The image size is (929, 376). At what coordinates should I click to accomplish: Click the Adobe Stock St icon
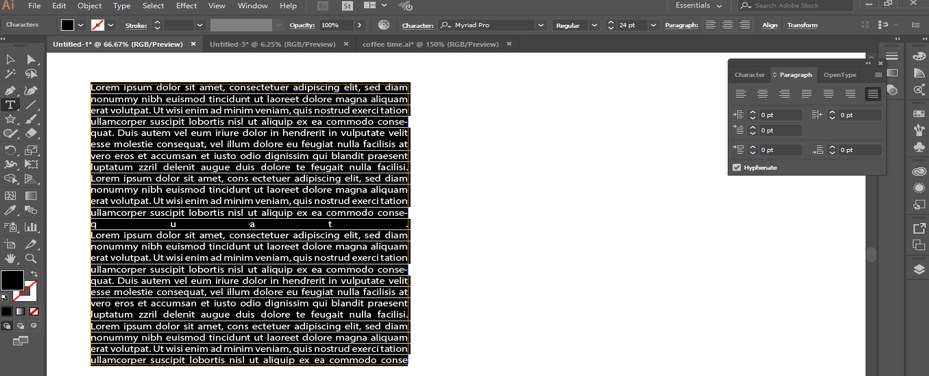click(348, 5)
